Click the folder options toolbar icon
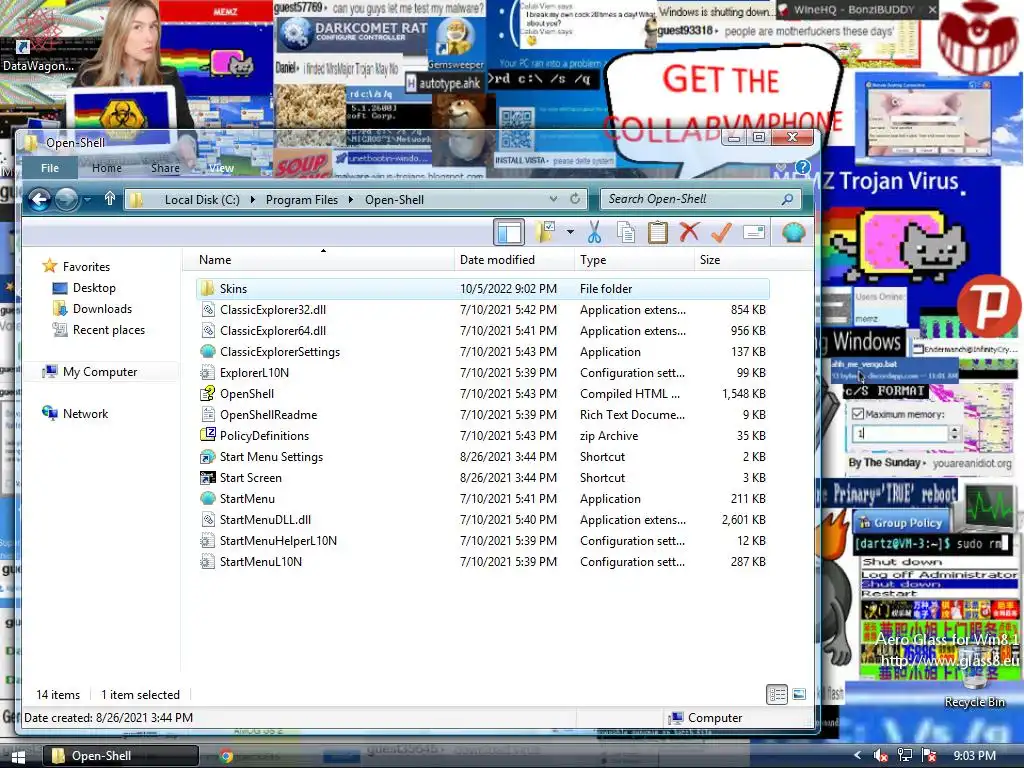 545,232
